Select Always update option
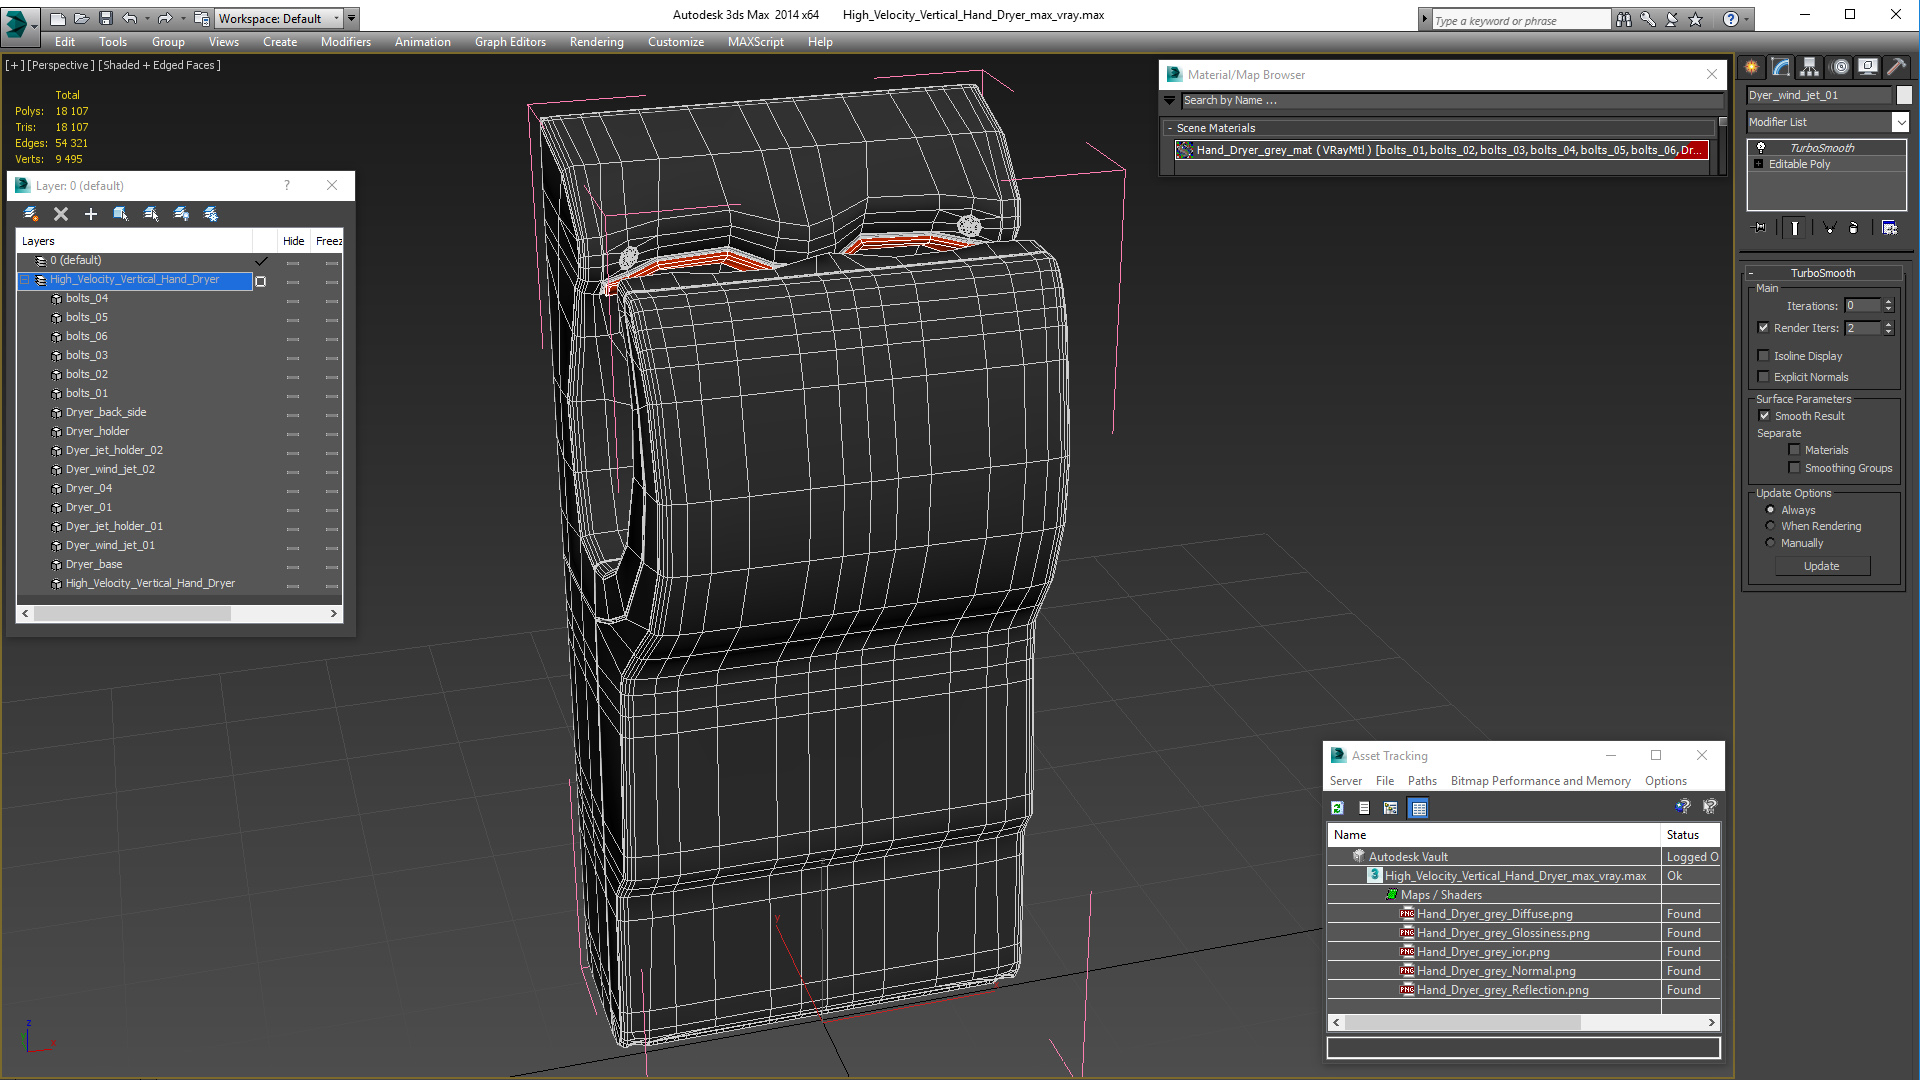1920x1080 pixels. coord(1770,510)
